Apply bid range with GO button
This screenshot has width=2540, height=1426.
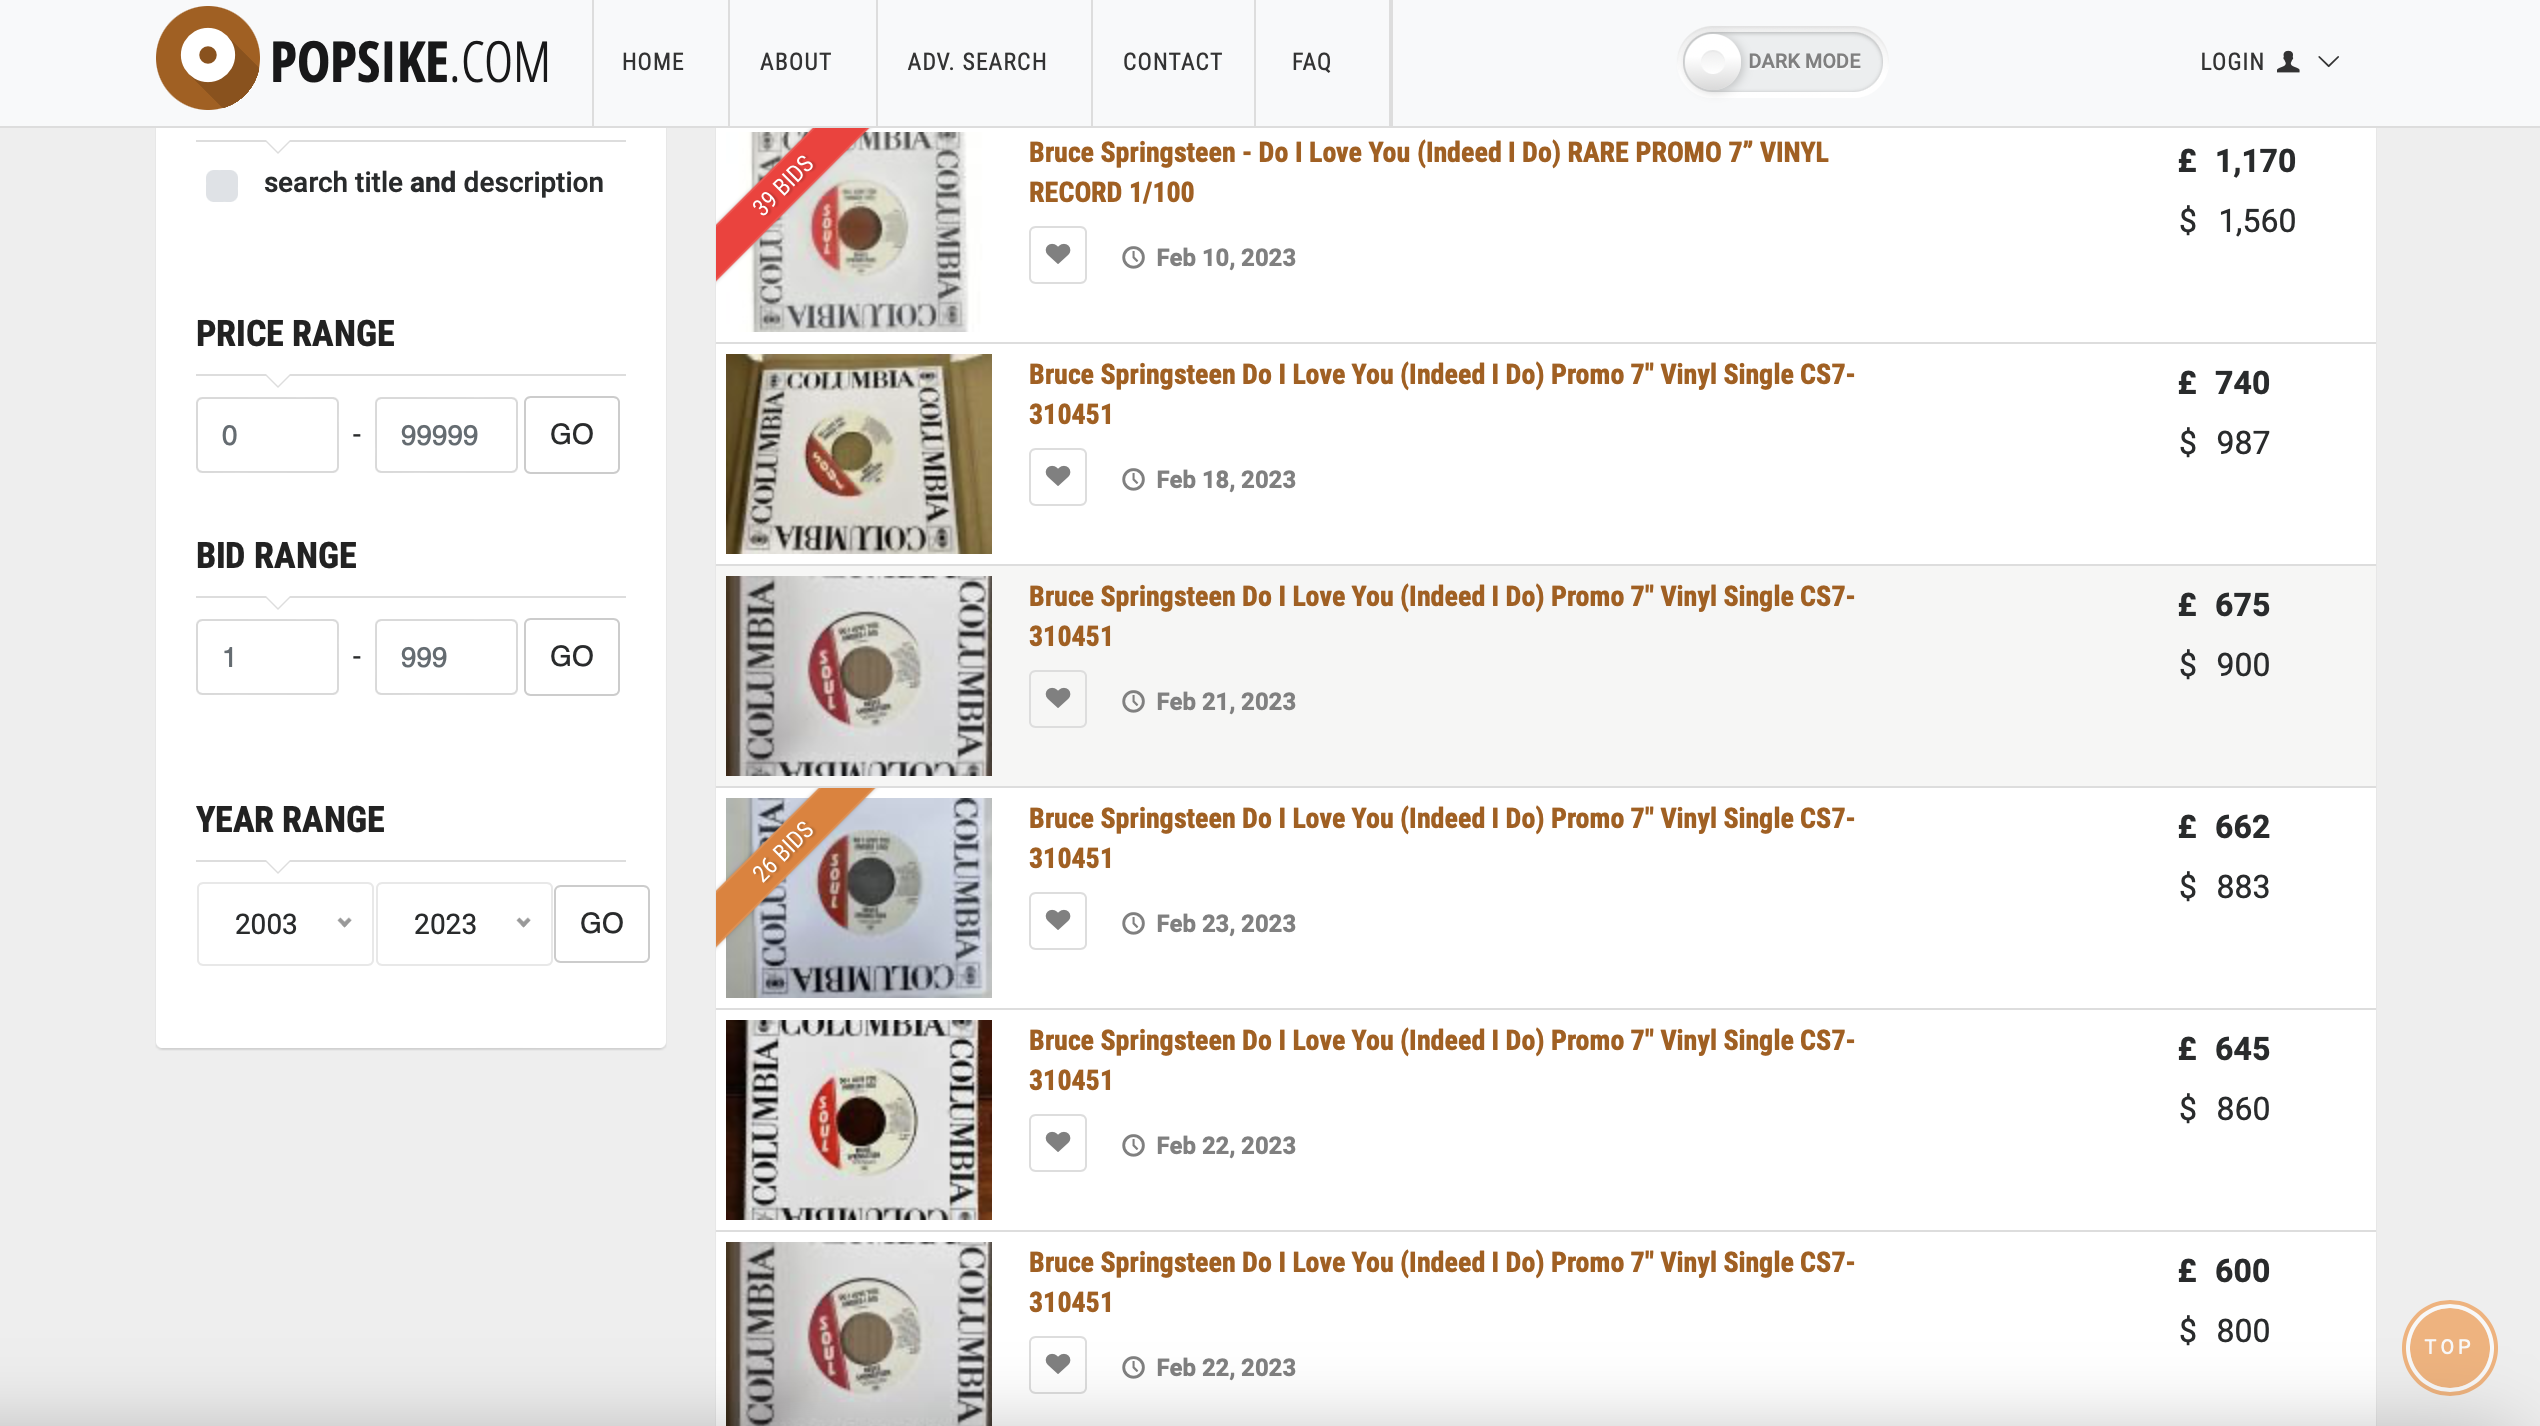point(572,657)
